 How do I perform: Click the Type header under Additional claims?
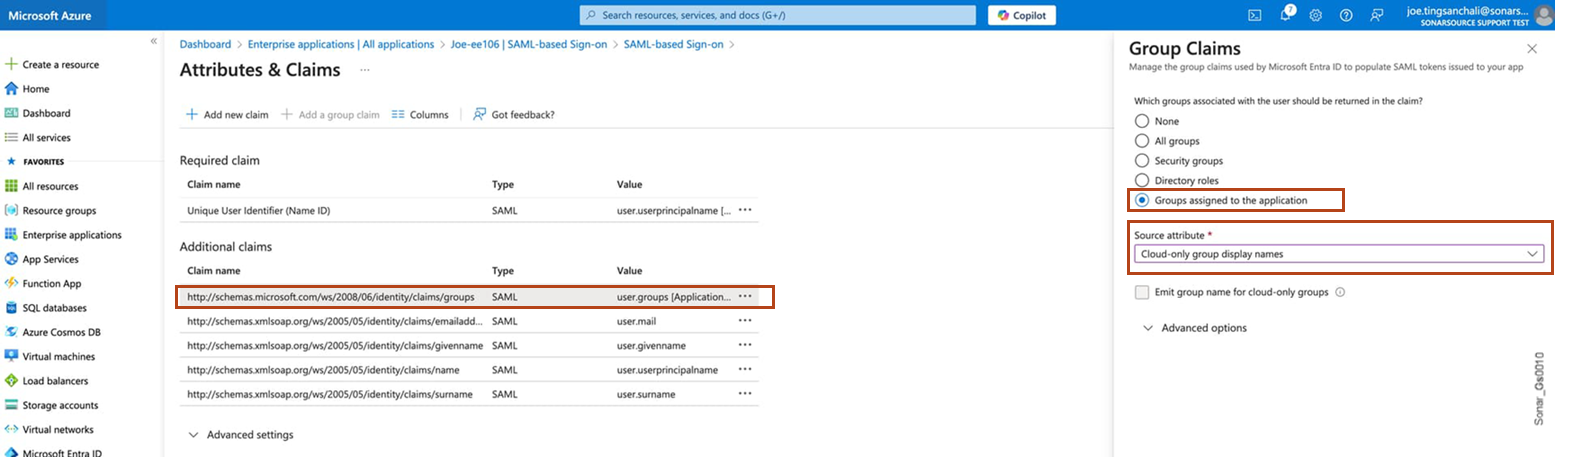(x=503, y=270)
